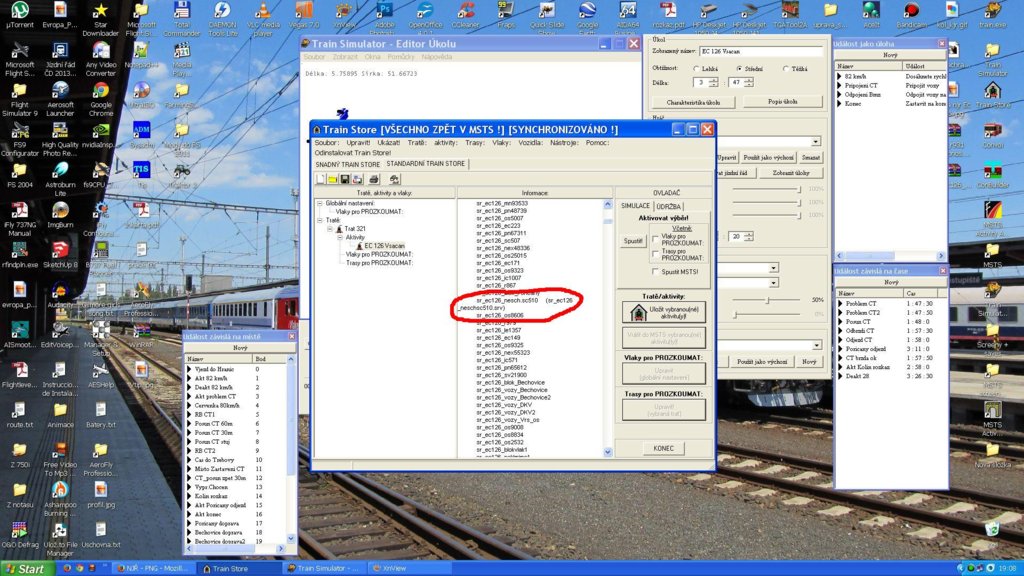Click the KONEC button

[x=663, y=448]
